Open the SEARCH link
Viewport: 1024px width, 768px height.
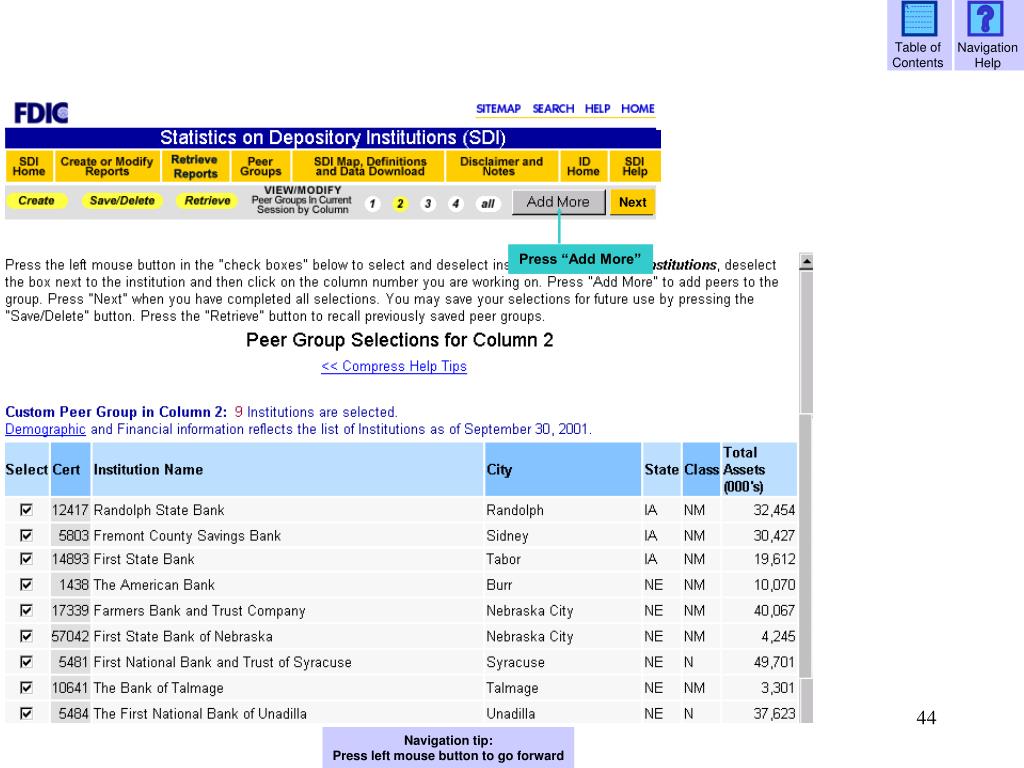point(553,108)
